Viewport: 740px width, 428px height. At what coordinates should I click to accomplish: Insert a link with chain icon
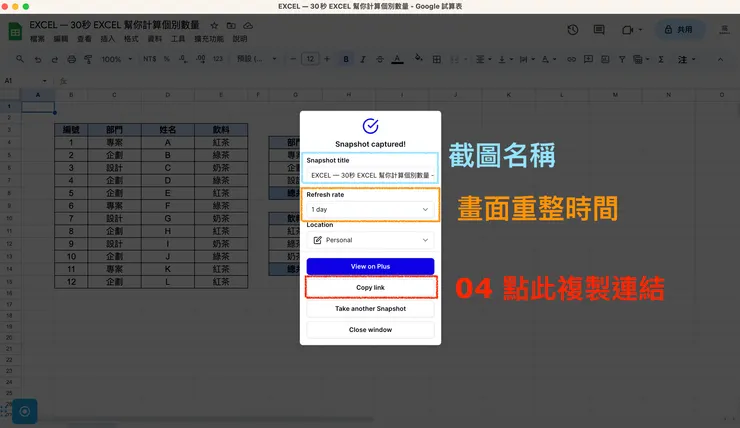click(571, 59)
